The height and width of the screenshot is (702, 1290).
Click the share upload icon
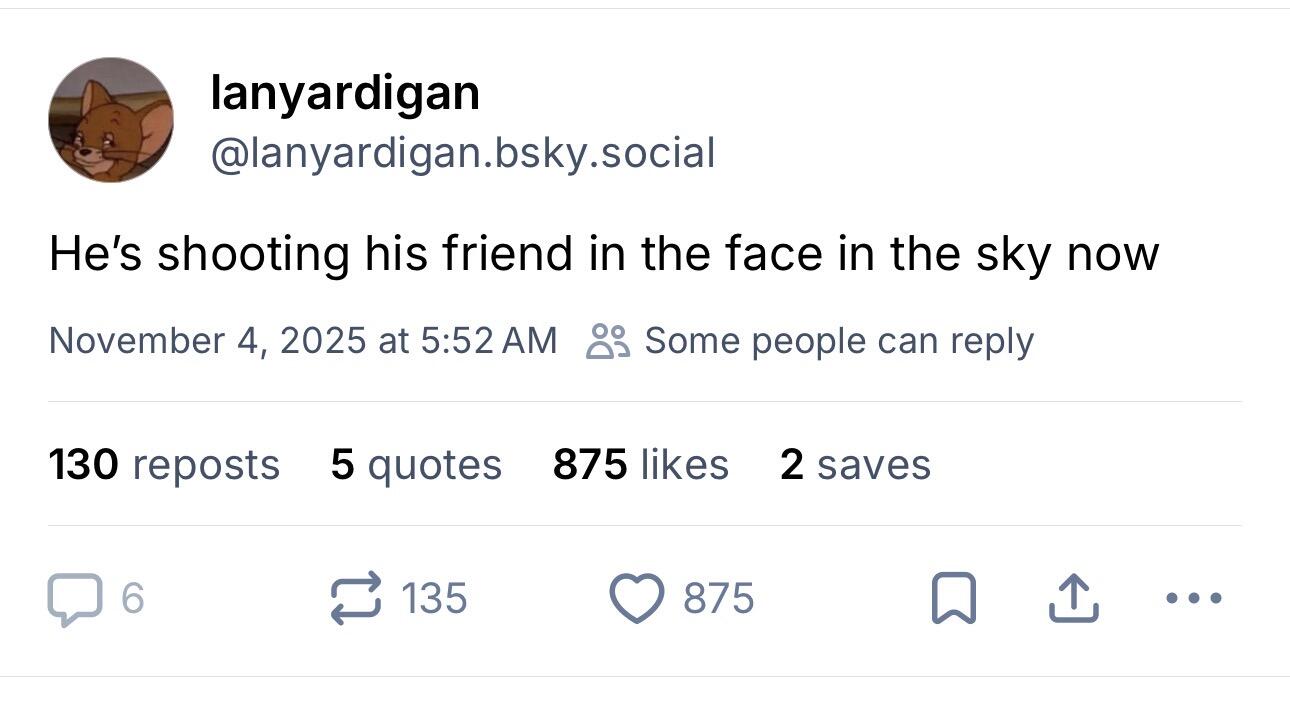point(1073,599)
